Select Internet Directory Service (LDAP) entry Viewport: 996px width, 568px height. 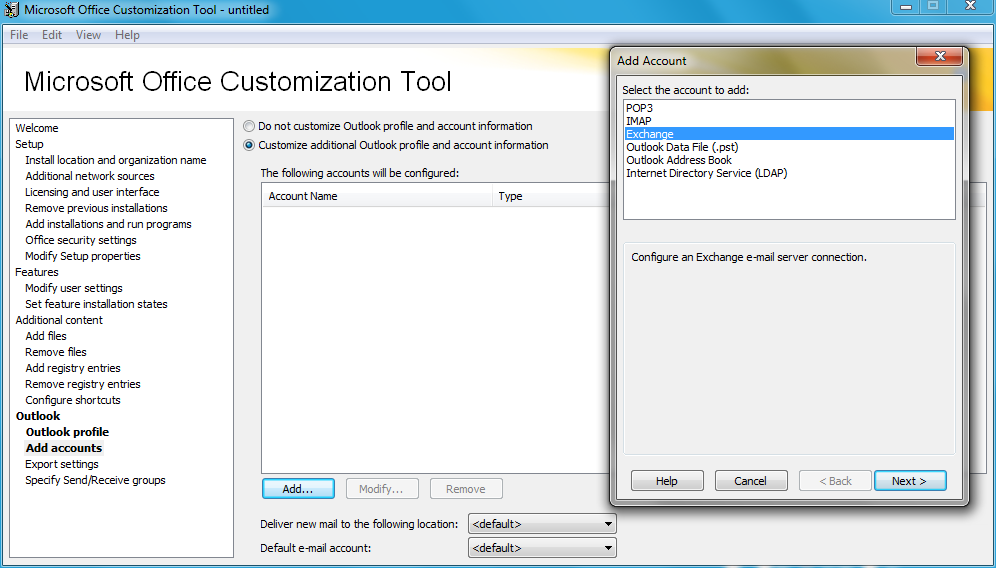789,173
